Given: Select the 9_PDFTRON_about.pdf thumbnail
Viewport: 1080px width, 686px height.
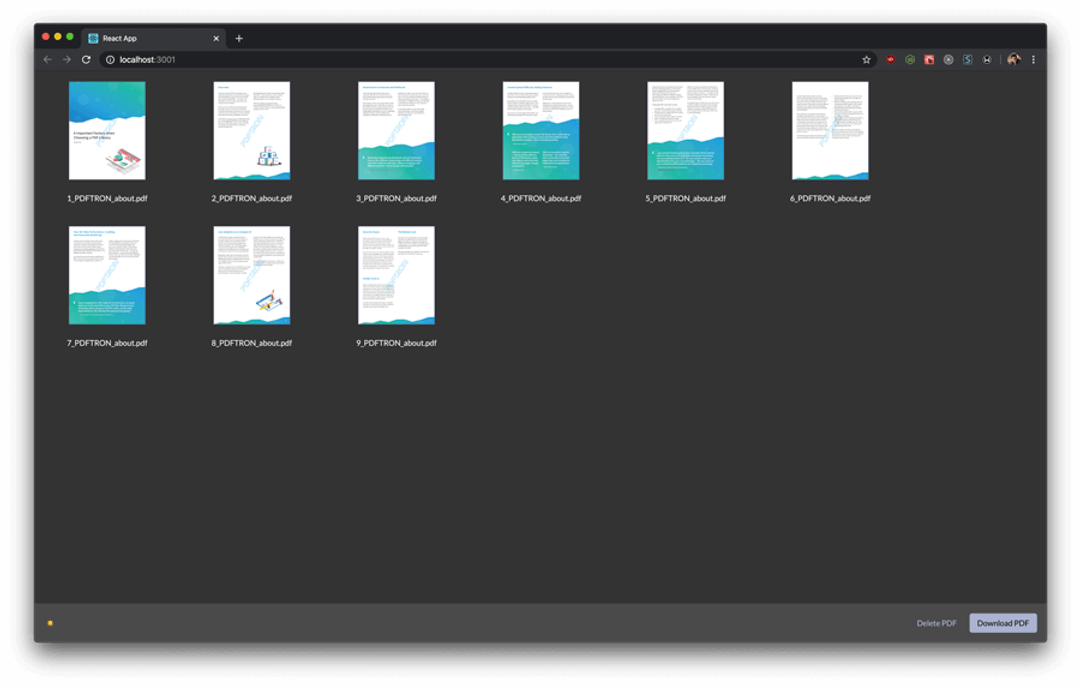Looking at the screenshot, I should pyautogui.click(x=396, y=276).
